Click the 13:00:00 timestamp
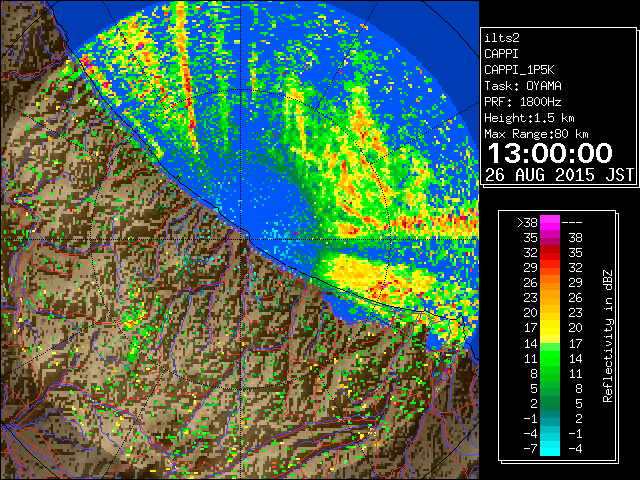640x480 pixels. click(x=550, y=153)
